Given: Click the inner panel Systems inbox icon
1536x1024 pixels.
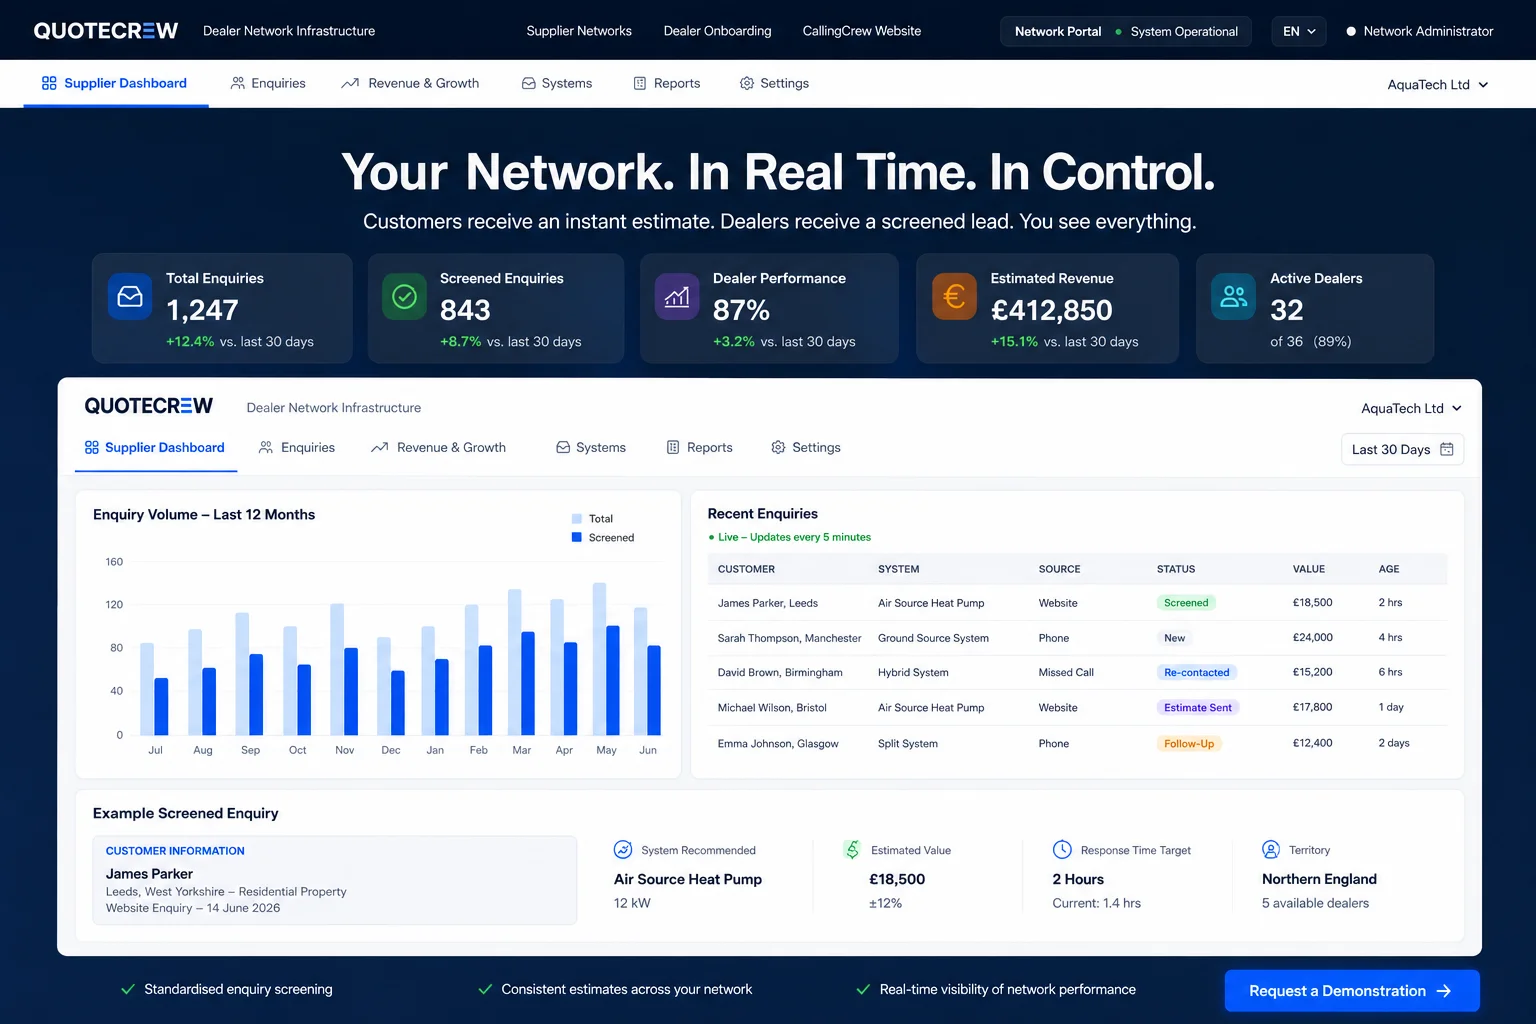Looking at the screenshot, I should [563, 447].
